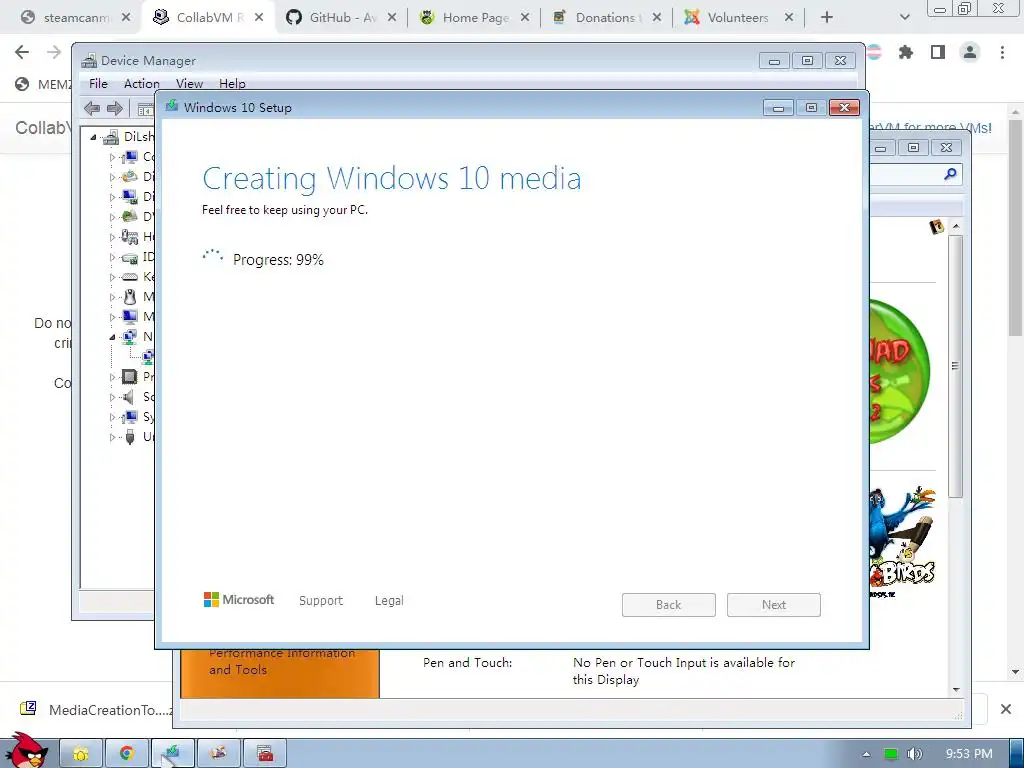Click Support link in Windows 10 Setup
The width and height of the screenshot is (1024, 768).
tap(321, 601)
